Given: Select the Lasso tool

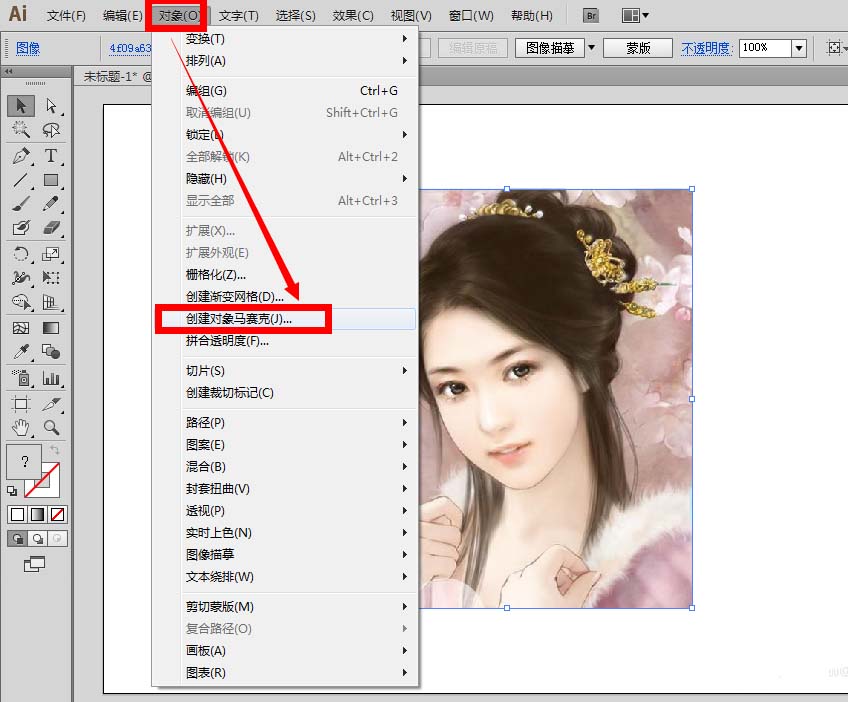Looking at the screenshot, I should click(51, 129).
